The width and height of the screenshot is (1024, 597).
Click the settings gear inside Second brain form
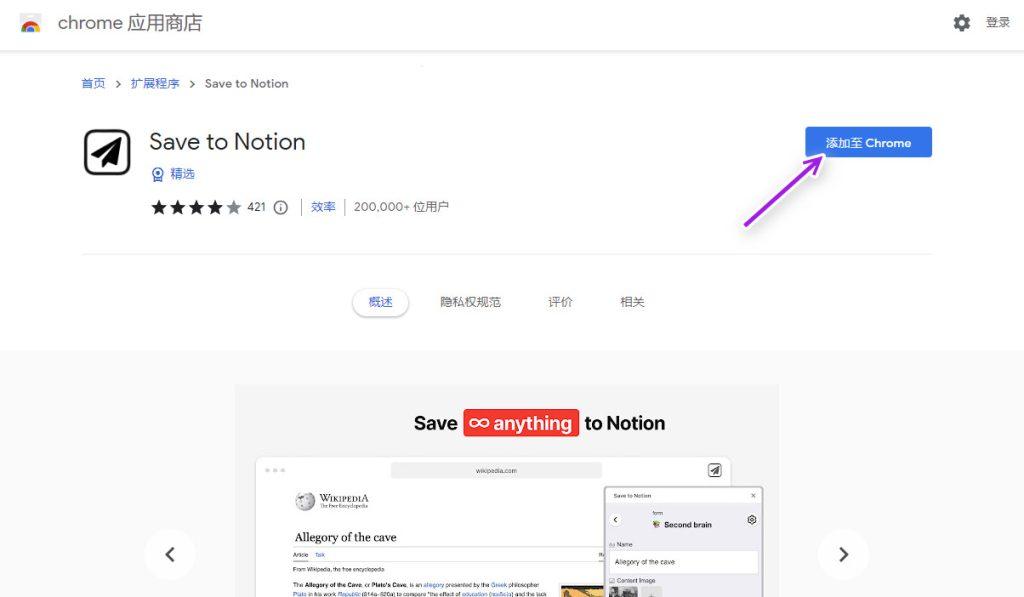(x=753, y=520)
